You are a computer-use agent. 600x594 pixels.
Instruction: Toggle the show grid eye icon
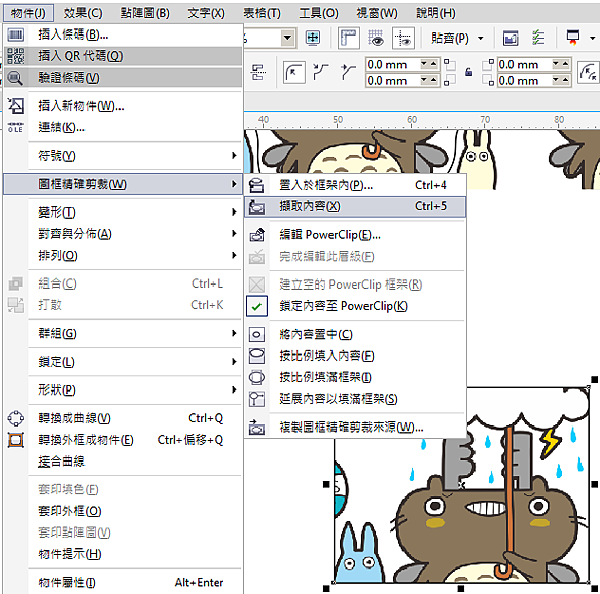click(x=375, y=38)
